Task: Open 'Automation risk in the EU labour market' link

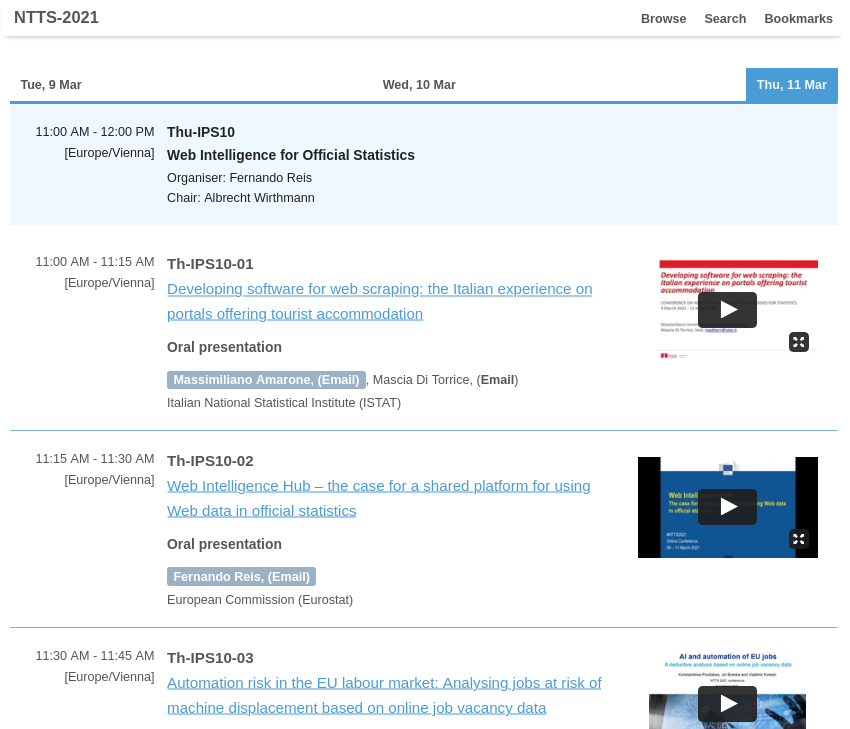Action: [x=384, y=695]
